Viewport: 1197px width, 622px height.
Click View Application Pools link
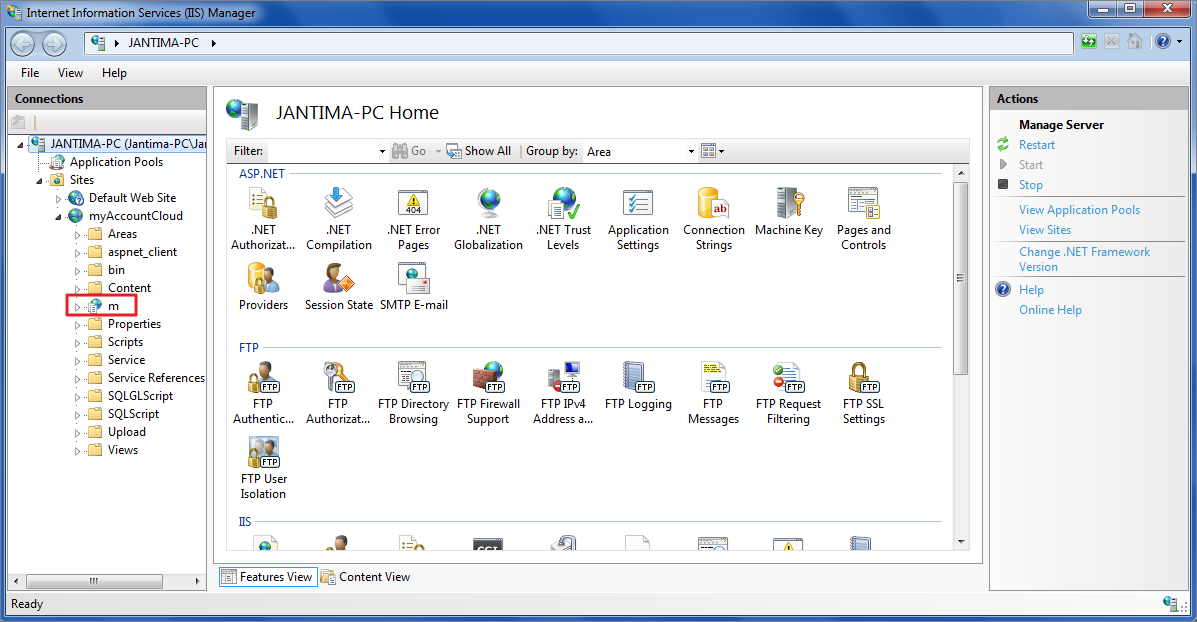[x=1079, y=210]
